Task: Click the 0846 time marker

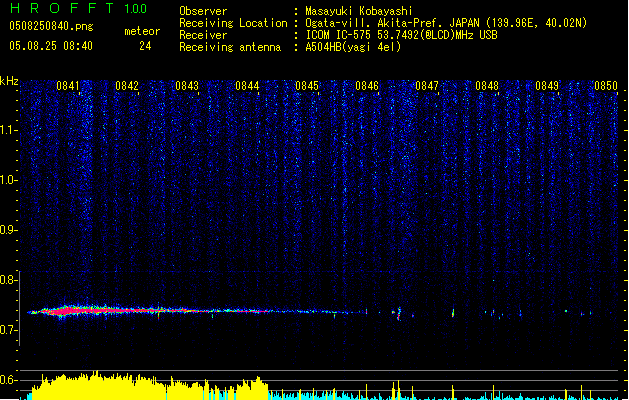Action: point(367,86)
